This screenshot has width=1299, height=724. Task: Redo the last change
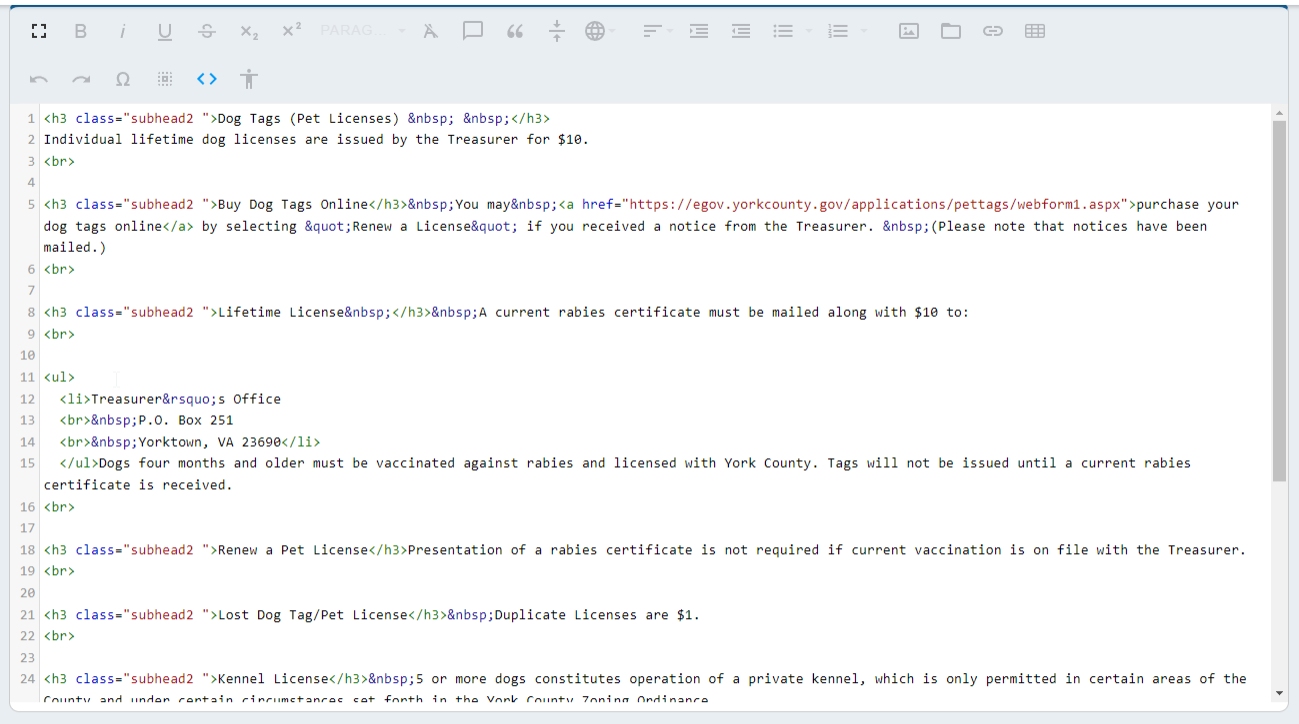click(x=81, y=79)
